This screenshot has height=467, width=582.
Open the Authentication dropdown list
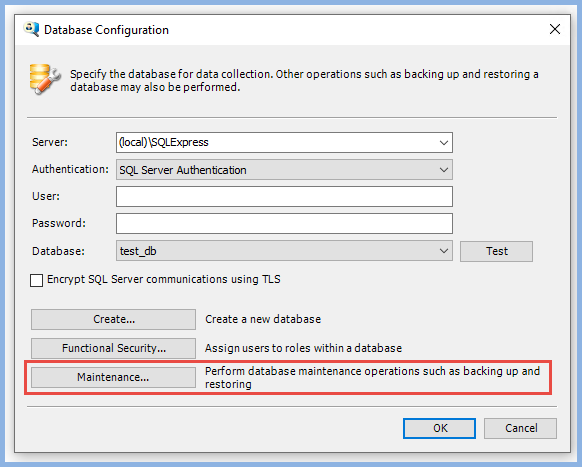click(284, 170)
